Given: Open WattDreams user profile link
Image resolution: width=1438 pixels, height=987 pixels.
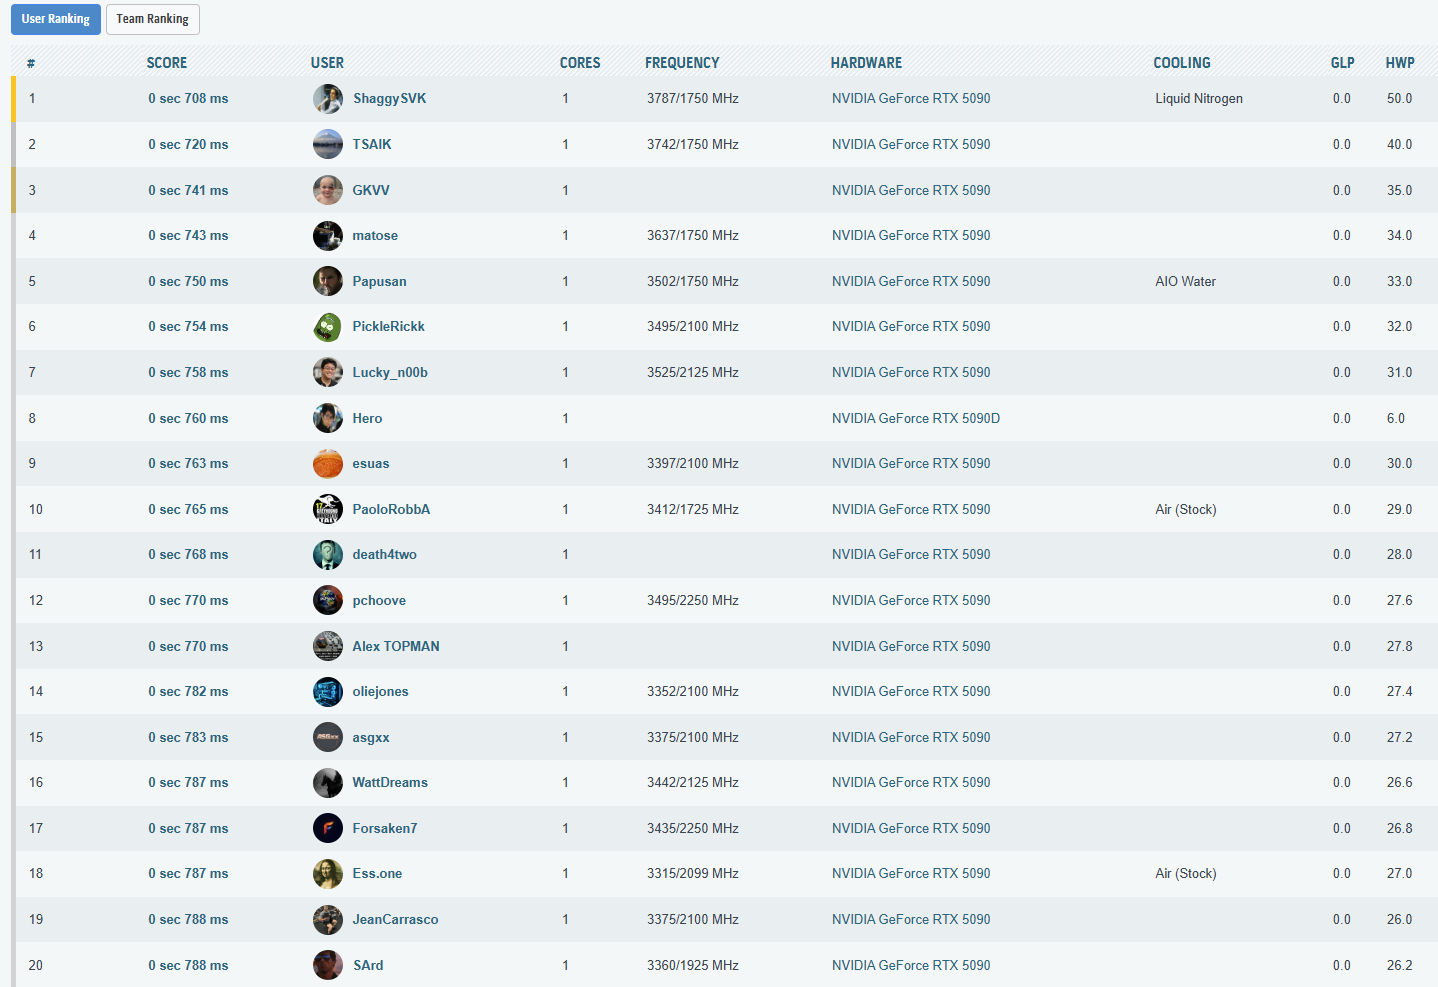Looking at the screenshot, I should pos(389,783).
